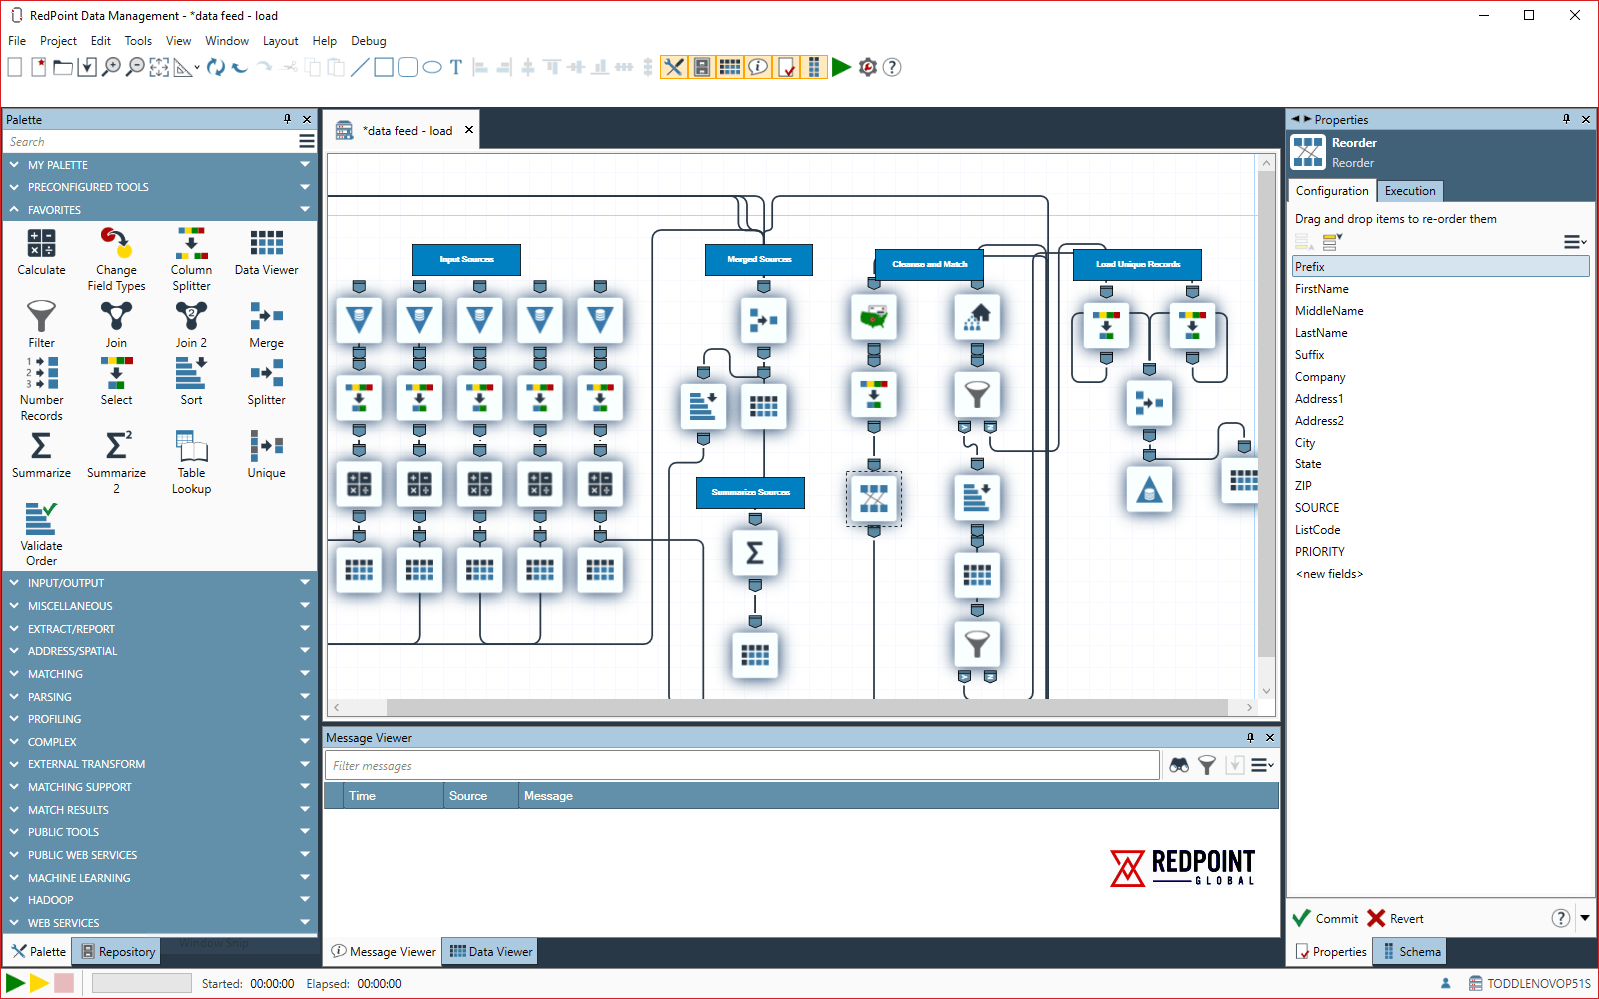Screen dimensions: 1599x999
Task: Pick the Summarize tool
Action: pyautogui.click(x=41, y=455)
